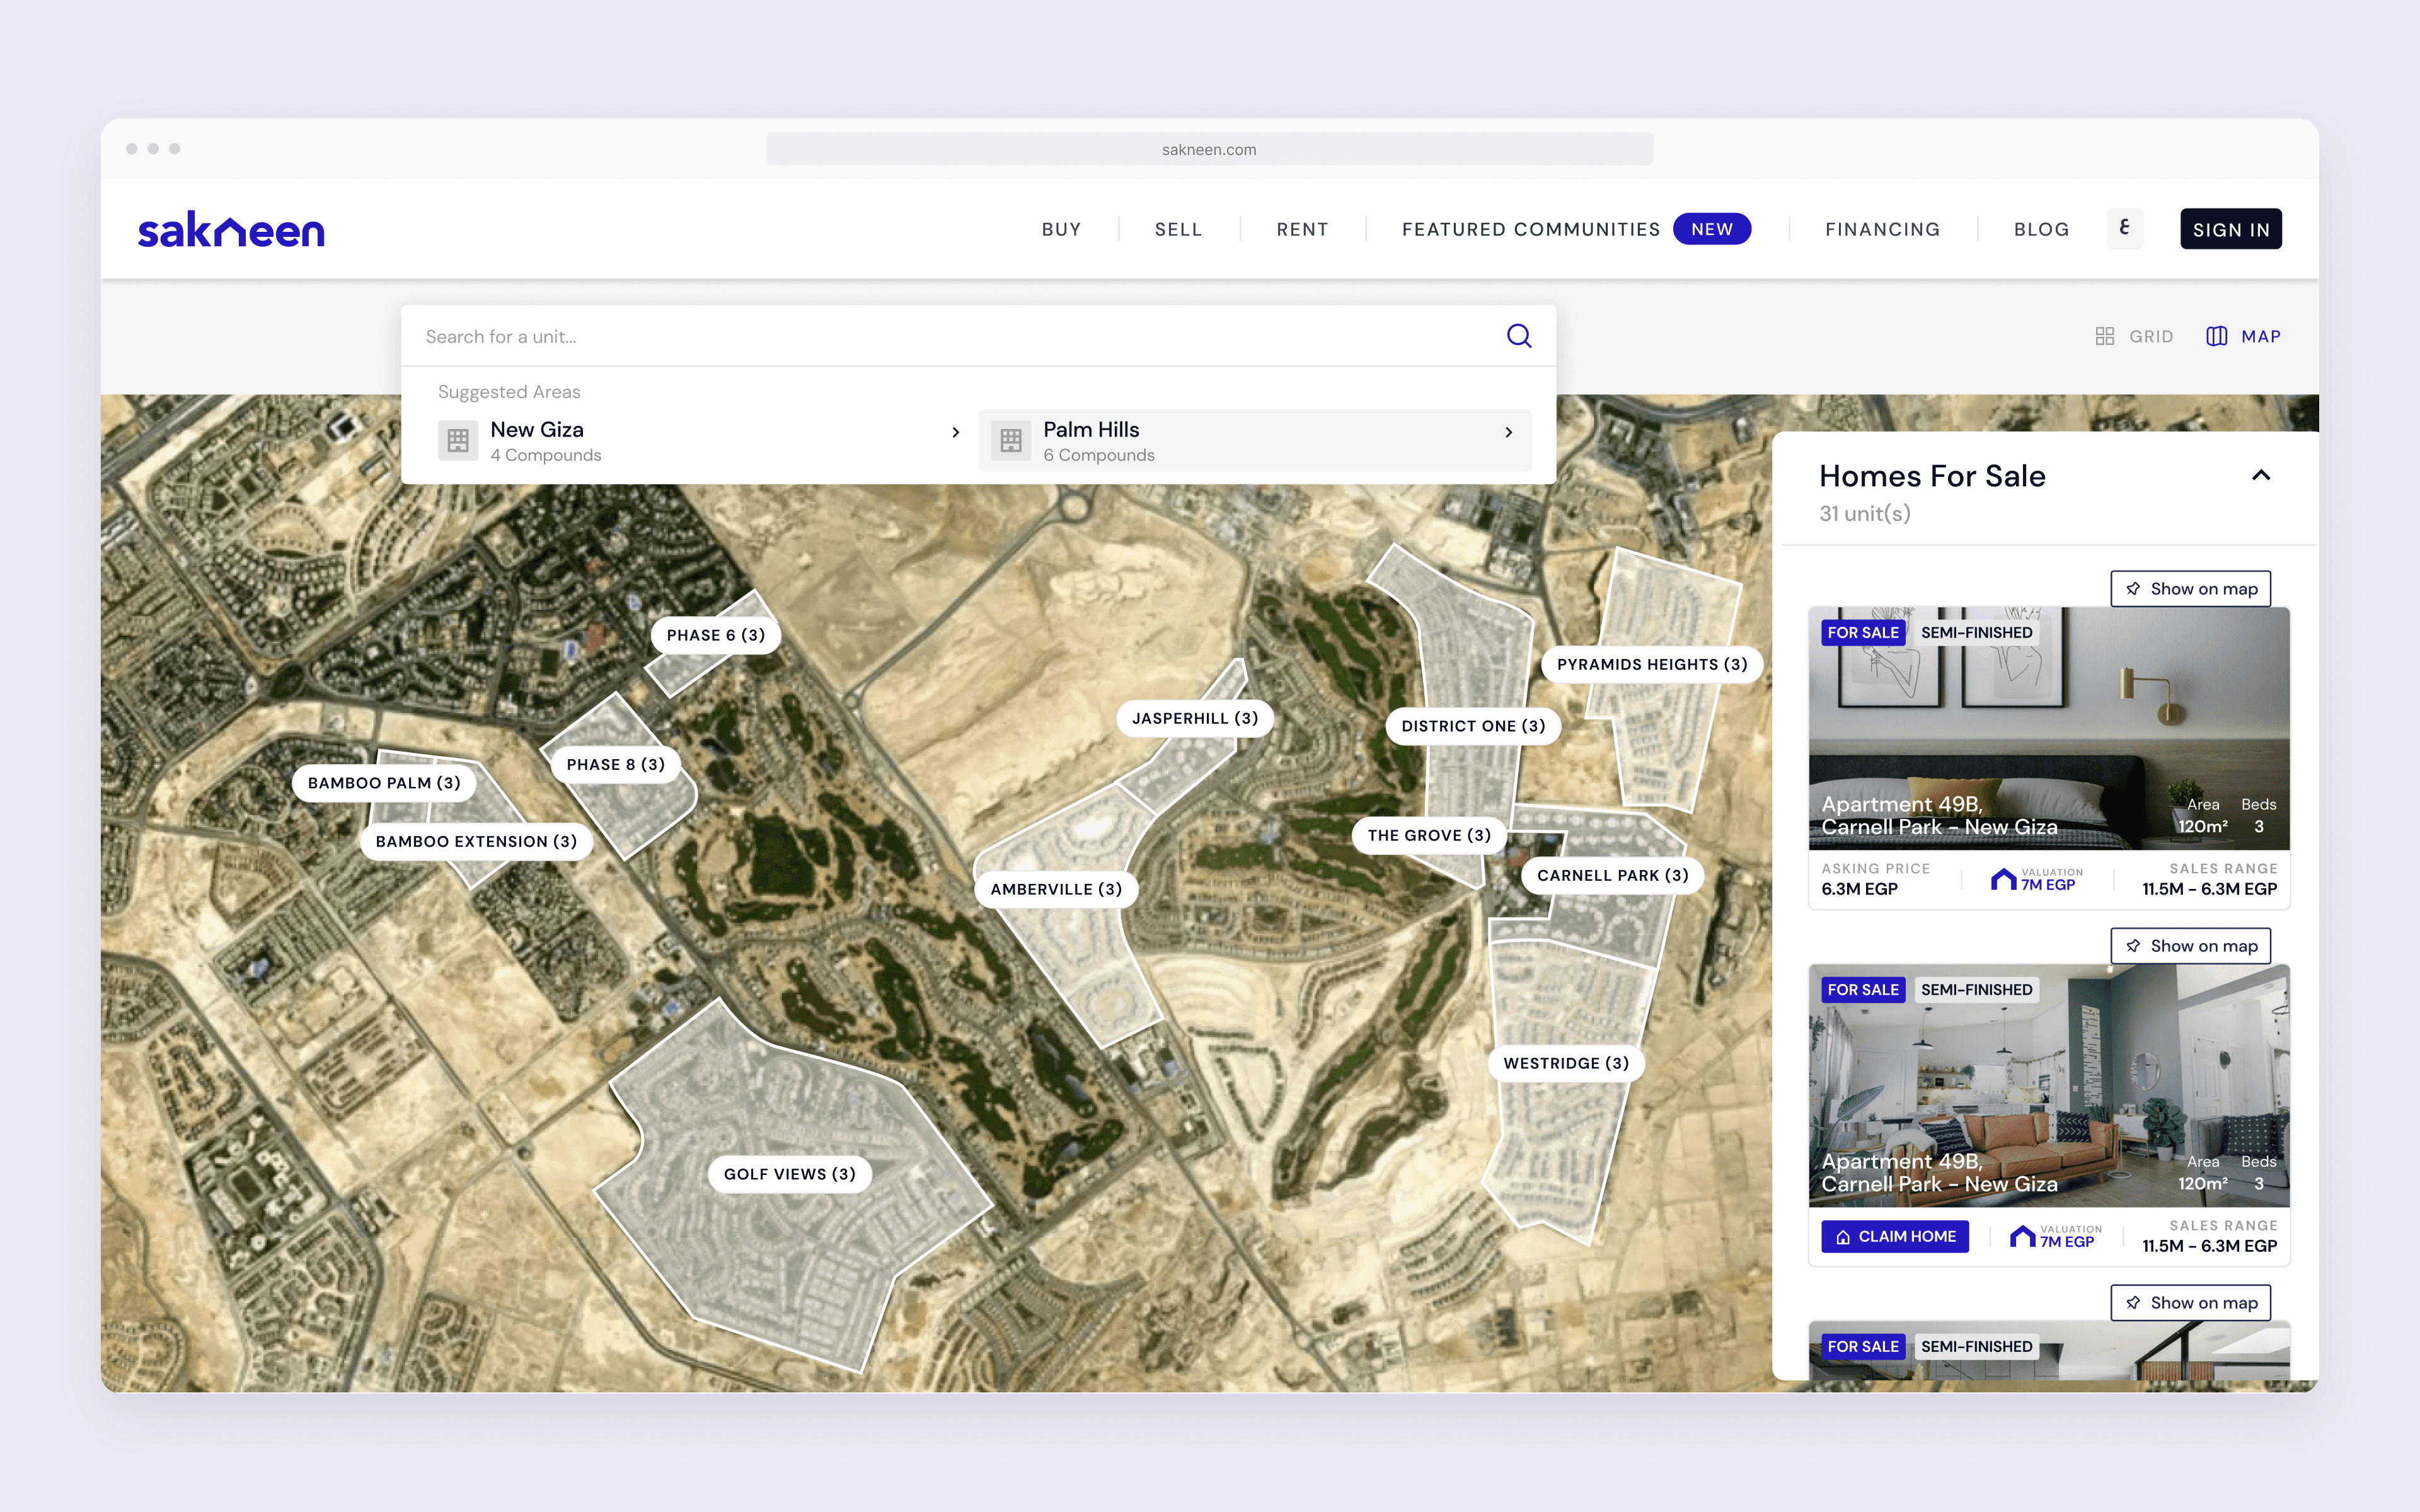Select the PHASE 8 (3) map label
Image resolution: width=2420 pixels, height=1512 pixels.
616,764
